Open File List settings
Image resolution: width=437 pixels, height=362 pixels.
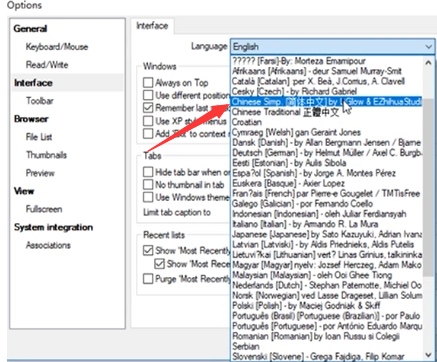(x=39, y=137)
